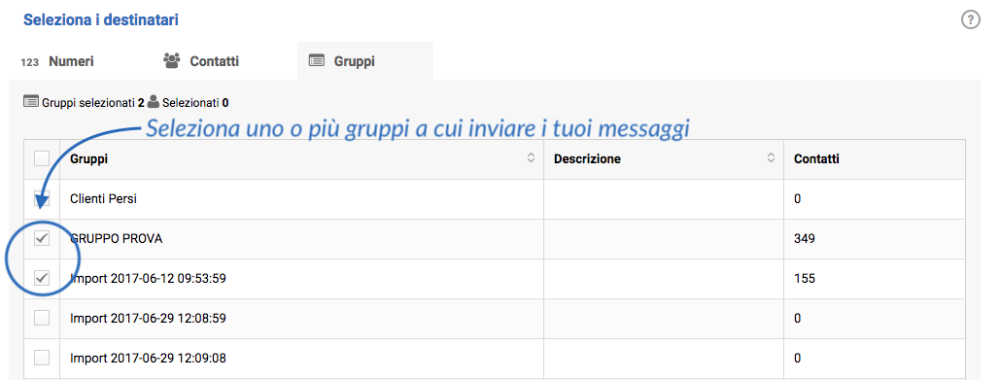Click the Descrizione column header label
This screenshot has height=380, width=1000.
587,159
